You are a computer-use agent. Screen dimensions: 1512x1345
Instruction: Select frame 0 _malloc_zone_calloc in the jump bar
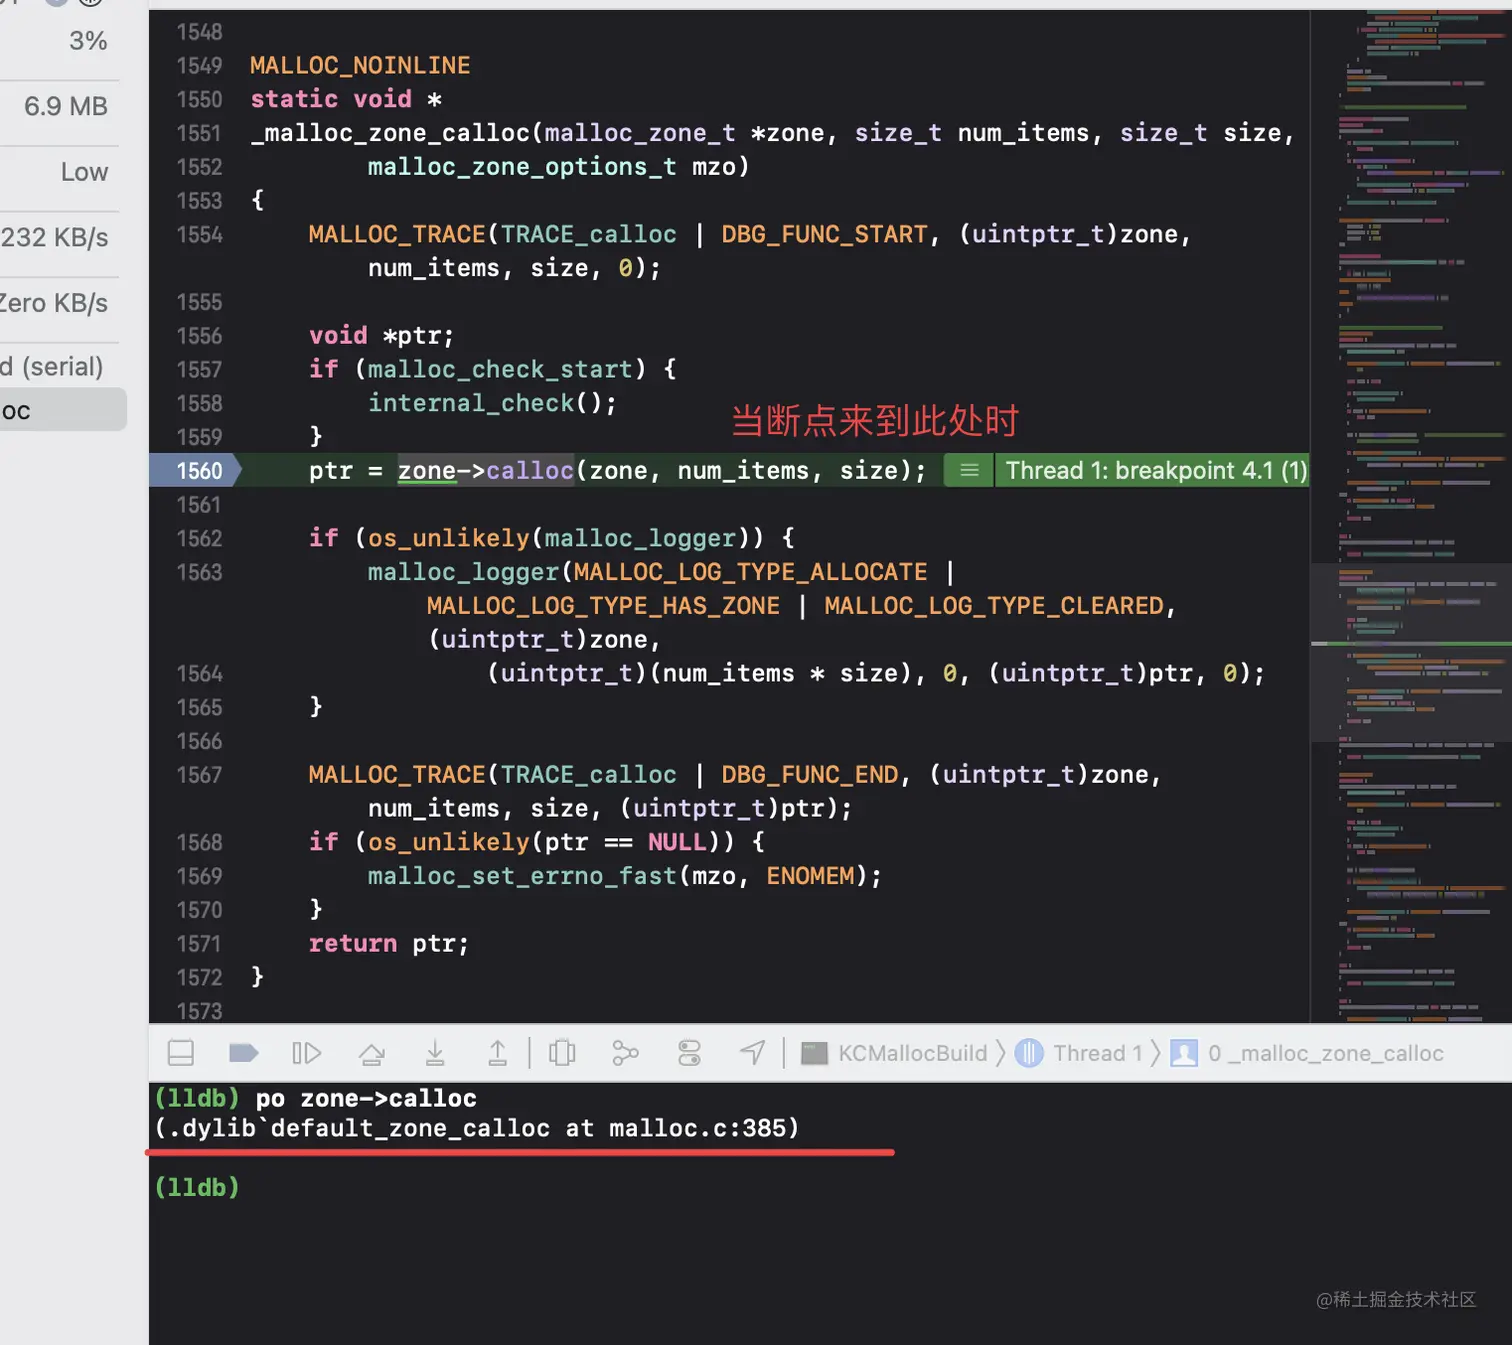1308,1053
